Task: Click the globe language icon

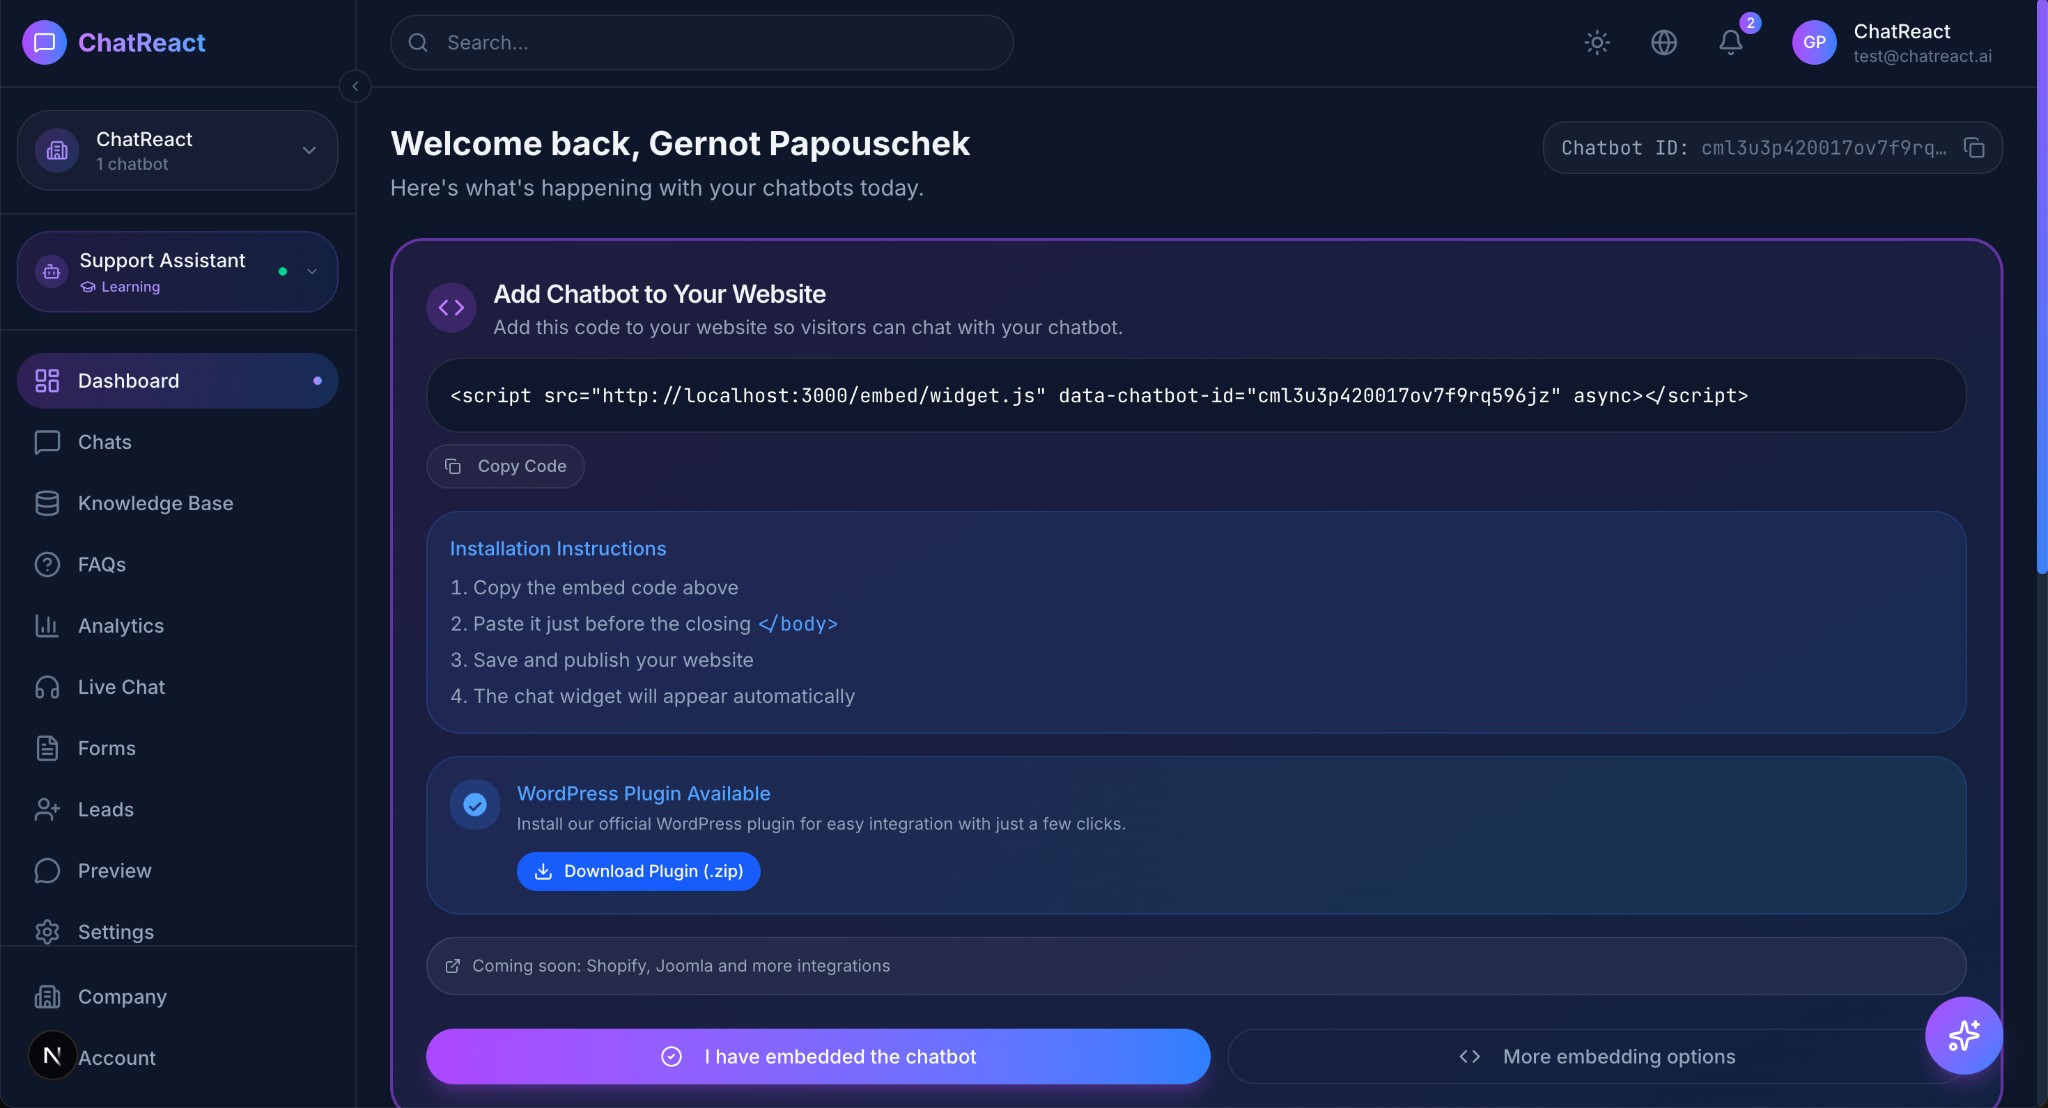Action: click(1663, 42)
